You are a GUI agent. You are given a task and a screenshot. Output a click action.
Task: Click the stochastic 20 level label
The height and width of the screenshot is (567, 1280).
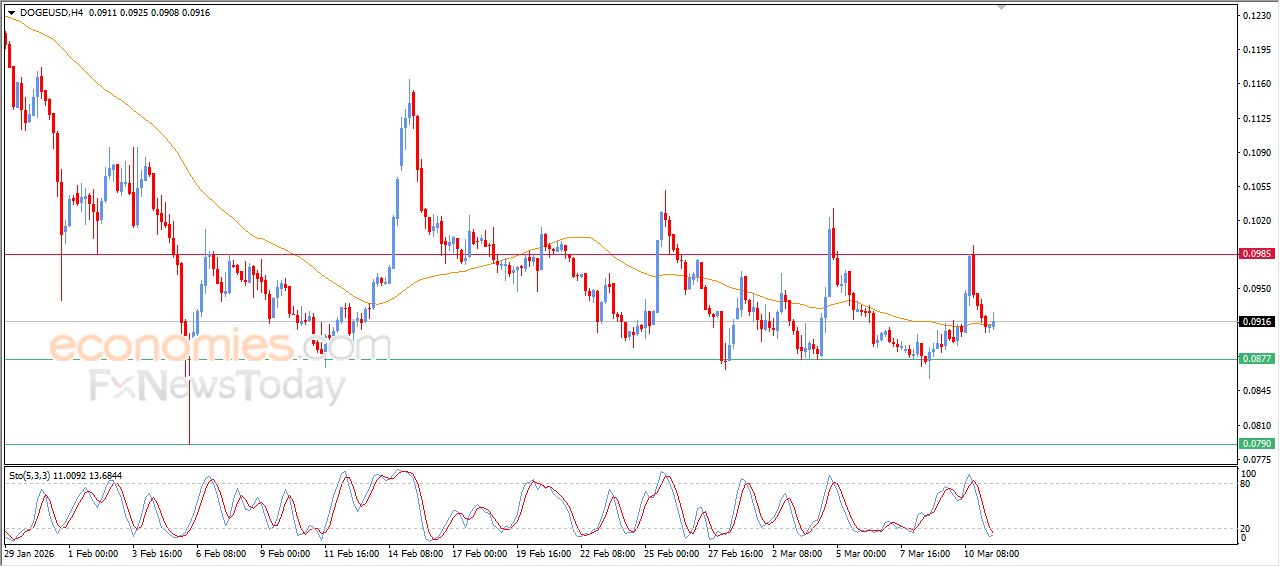pos(1246,528)
